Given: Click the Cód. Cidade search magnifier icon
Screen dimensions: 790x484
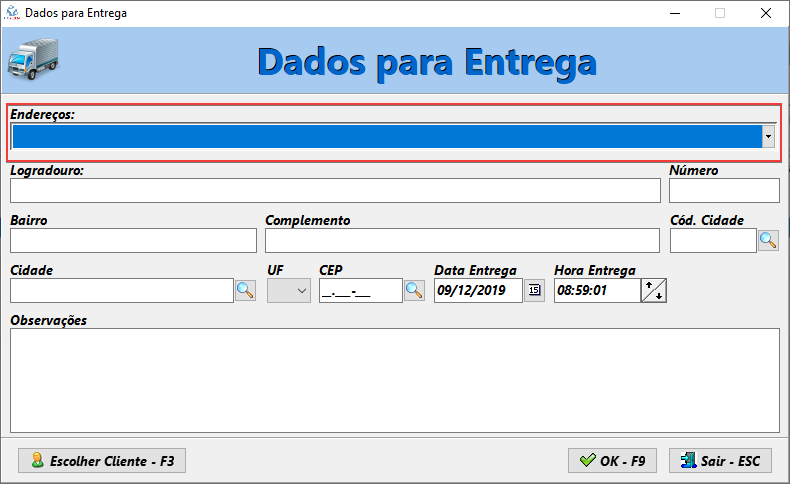Looking at the screenshot, I should pos(767,240).
